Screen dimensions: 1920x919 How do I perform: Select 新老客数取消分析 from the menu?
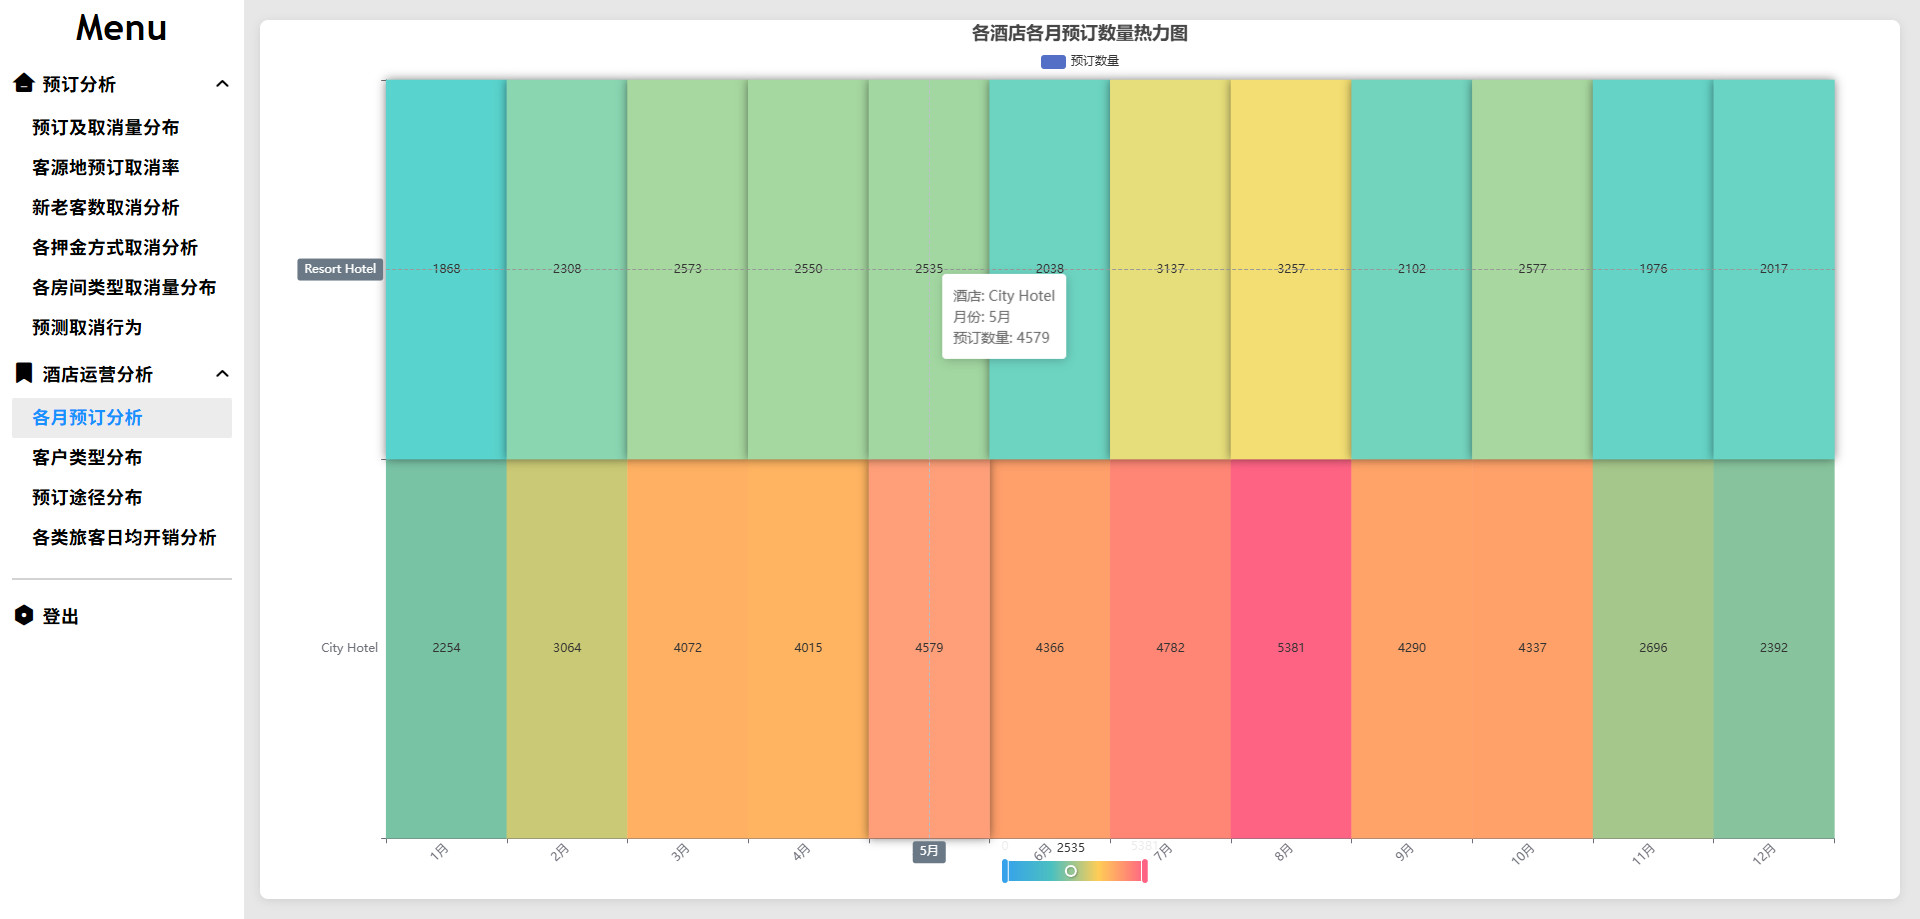pos(105,207)
